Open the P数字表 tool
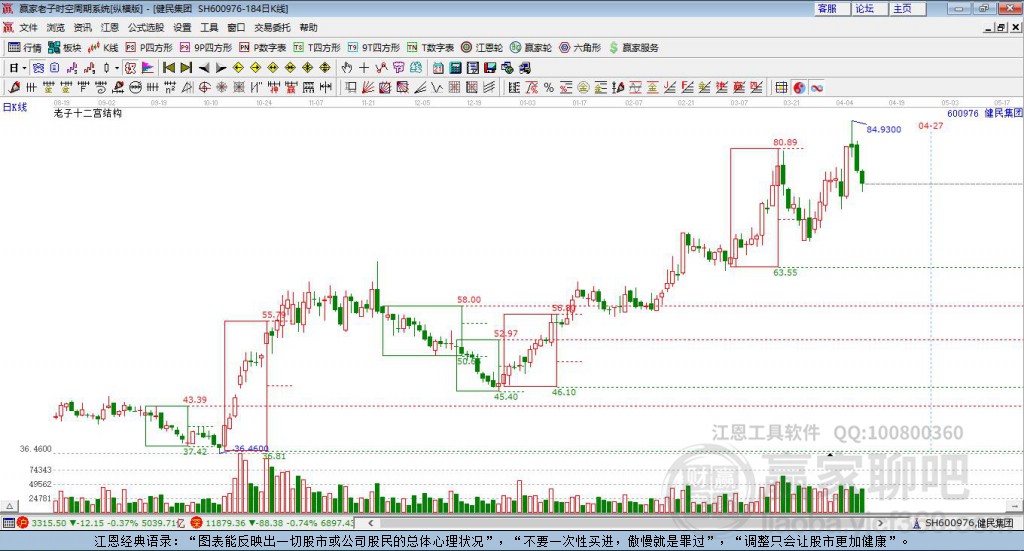Viewport: 1024px width, 551px height. (263, 48)
